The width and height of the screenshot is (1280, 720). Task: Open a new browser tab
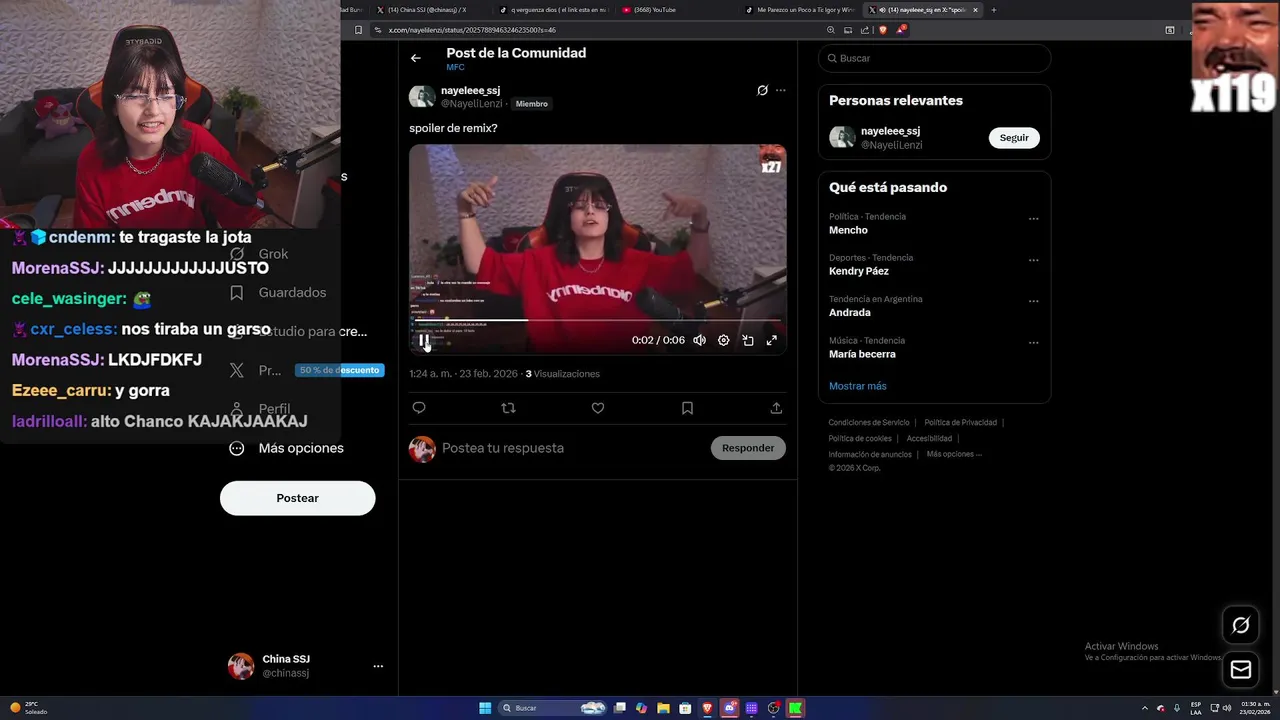[993, 10]
